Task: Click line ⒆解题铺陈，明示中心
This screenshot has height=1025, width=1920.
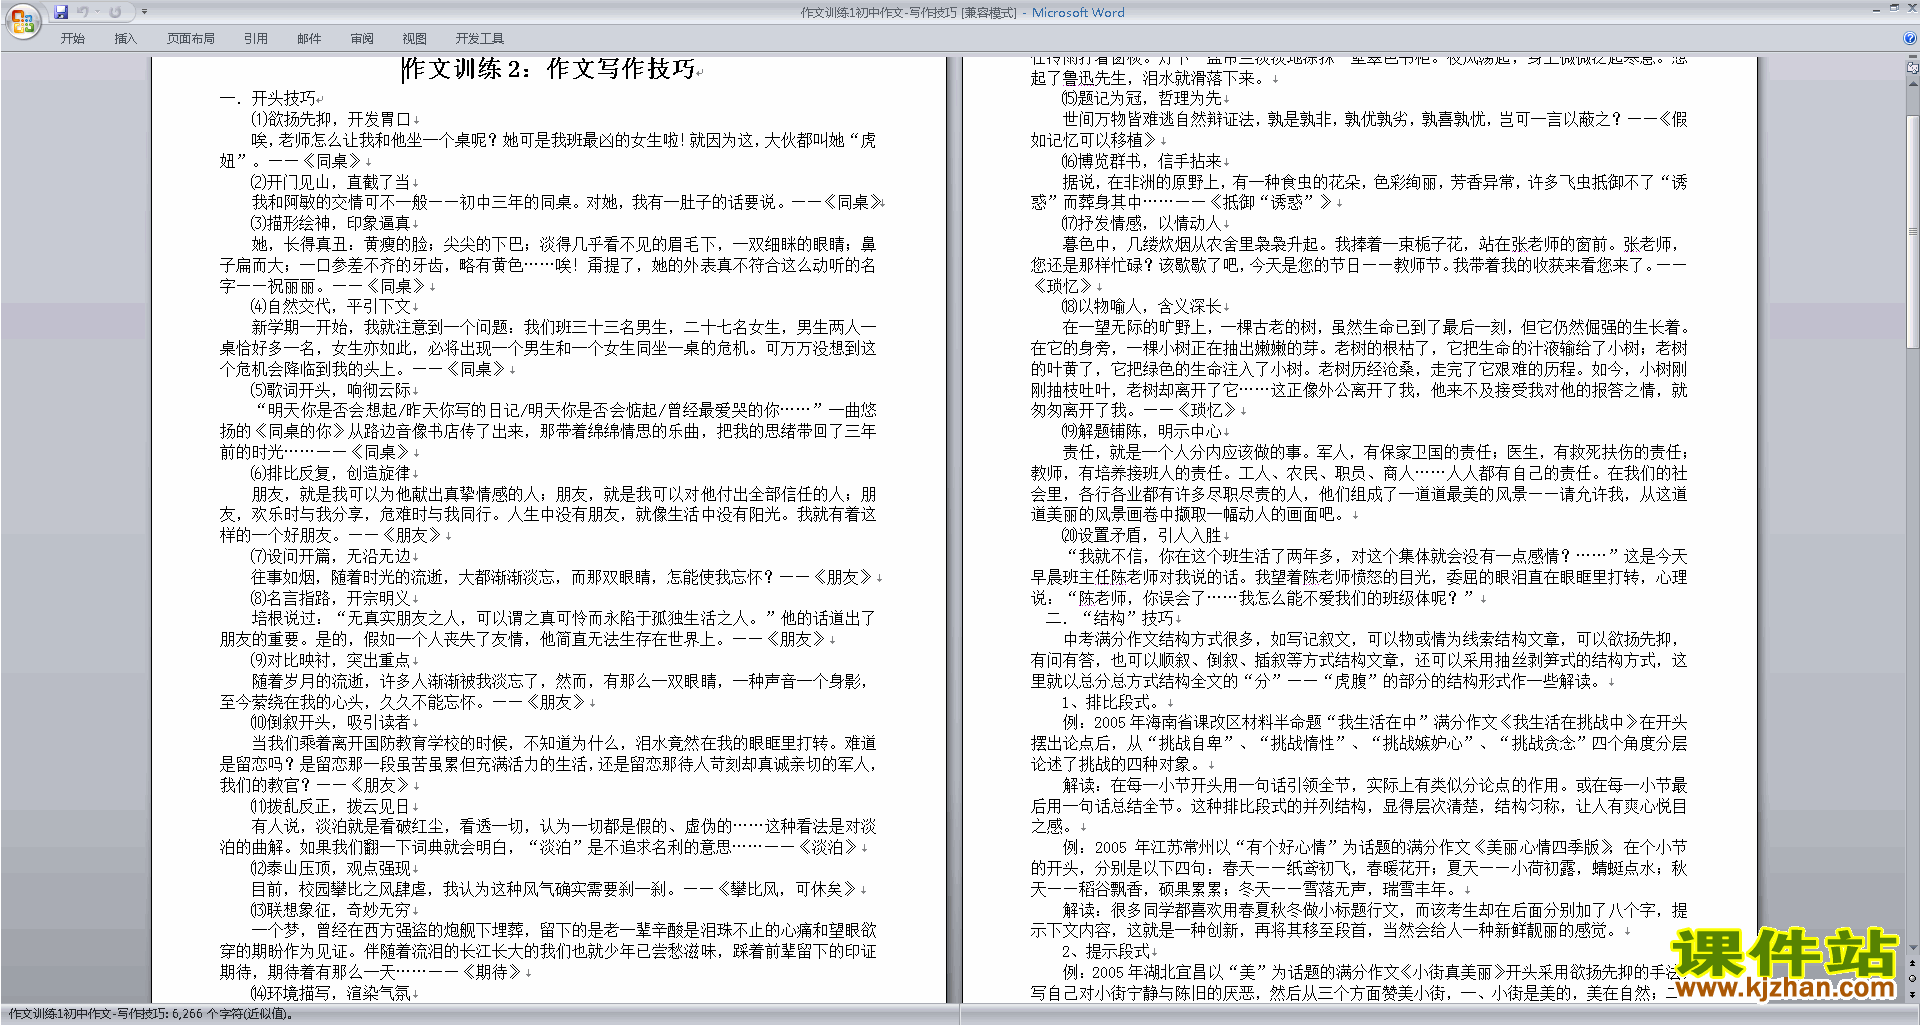Action: 1142,431
